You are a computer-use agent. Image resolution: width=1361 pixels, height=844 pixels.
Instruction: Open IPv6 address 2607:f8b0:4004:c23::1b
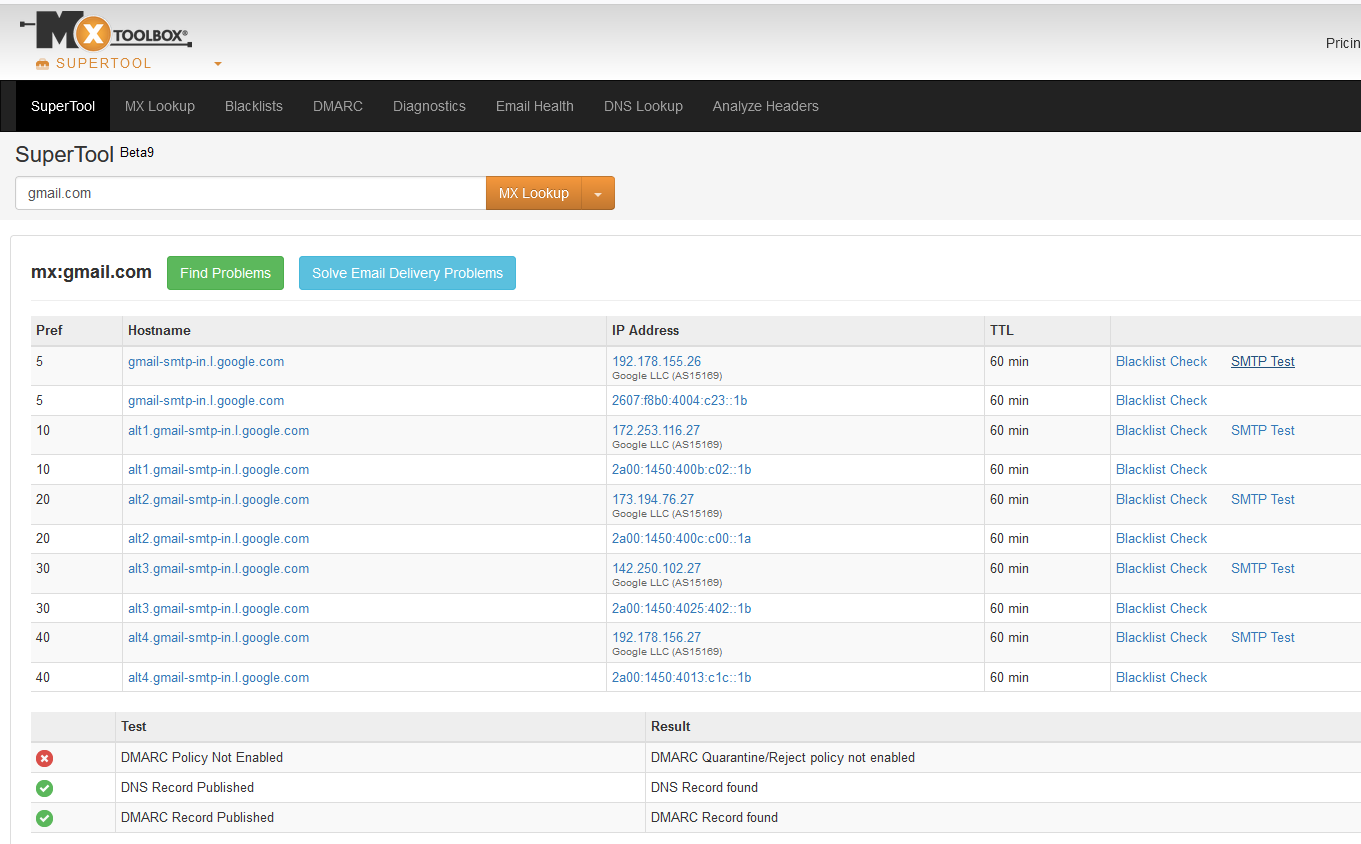click(x=680, y=401)
